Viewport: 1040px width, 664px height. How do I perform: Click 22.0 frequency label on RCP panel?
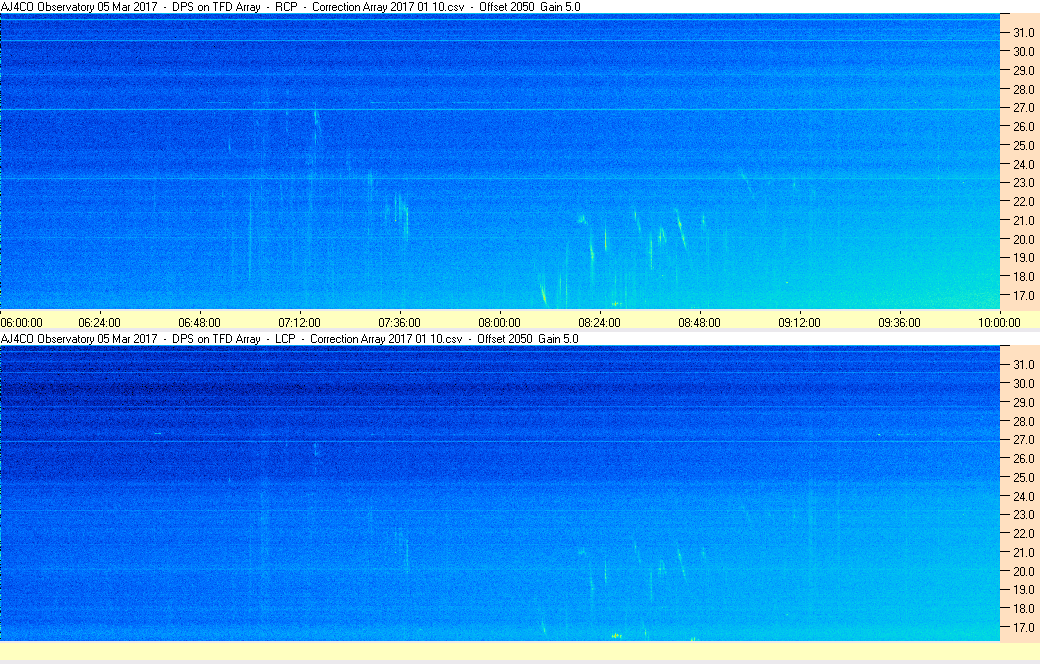point(1023,202)
